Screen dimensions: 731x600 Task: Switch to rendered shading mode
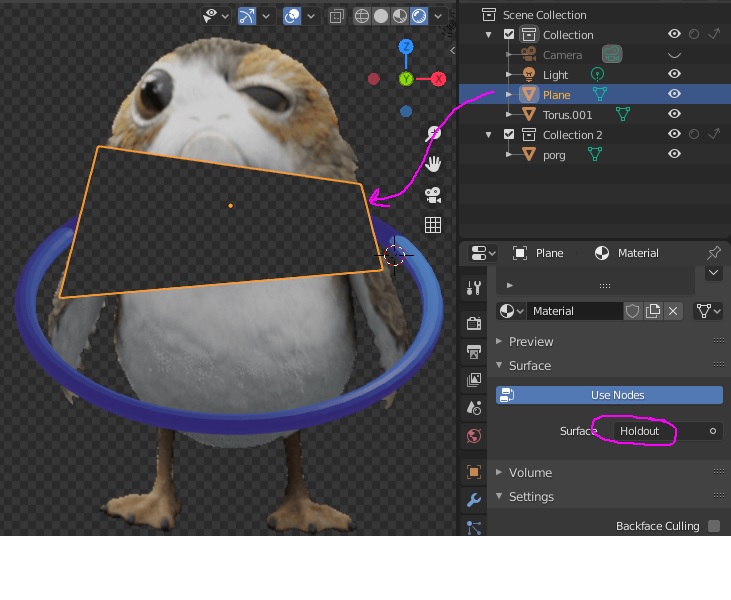(x=419, y=16)
